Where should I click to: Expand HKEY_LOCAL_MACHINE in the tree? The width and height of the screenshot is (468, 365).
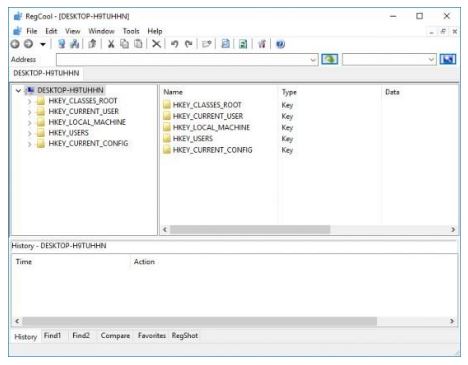point(29,122)
